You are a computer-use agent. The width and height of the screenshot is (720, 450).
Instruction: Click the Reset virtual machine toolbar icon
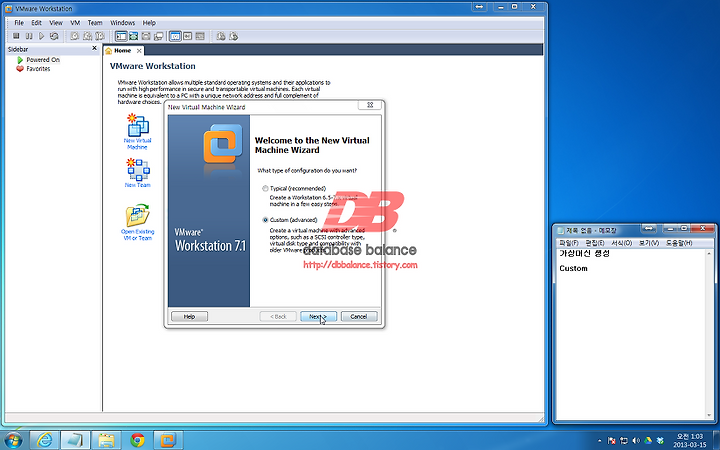pos(54,36)
